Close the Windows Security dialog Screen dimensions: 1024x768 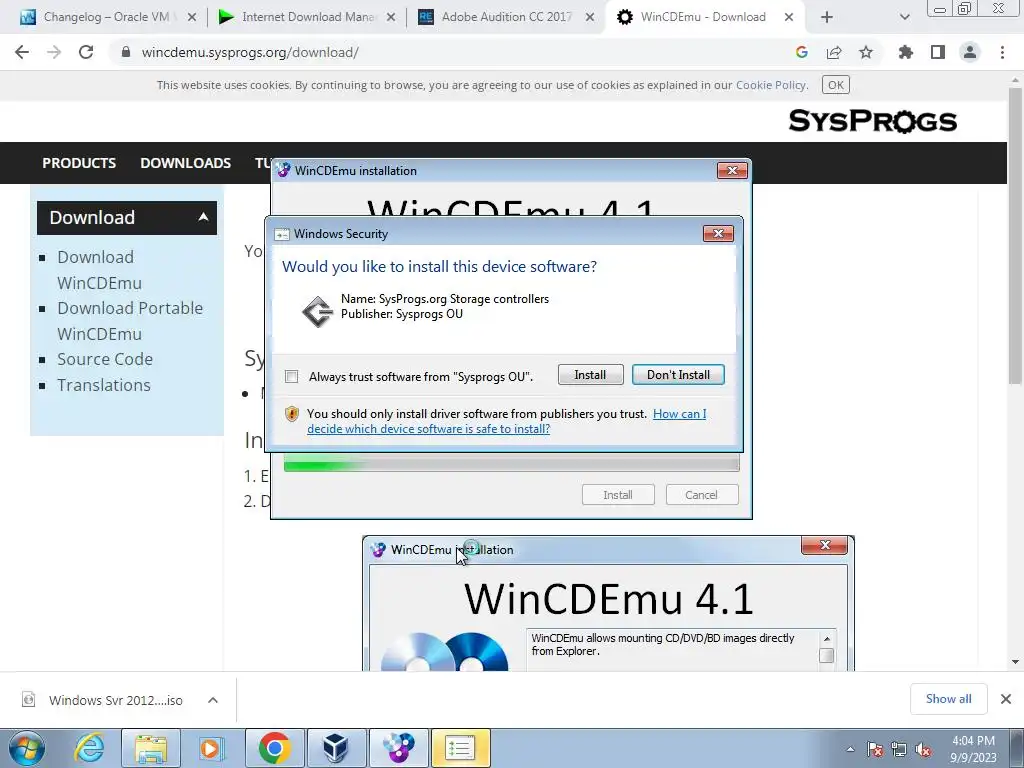(718, 234)
